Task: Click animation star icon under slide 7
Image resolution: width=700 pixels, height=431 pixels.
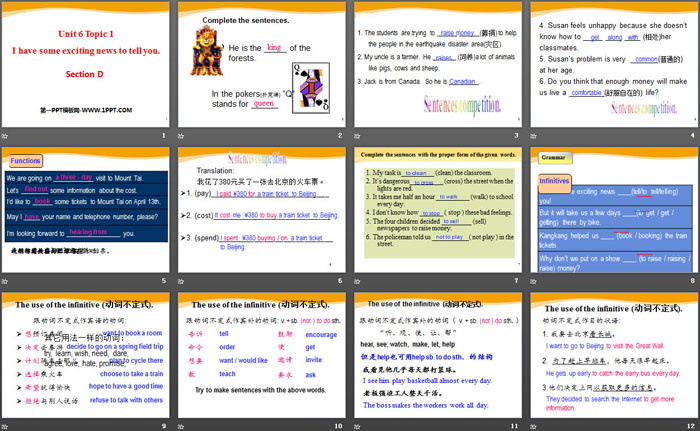Action: [357, 281]
